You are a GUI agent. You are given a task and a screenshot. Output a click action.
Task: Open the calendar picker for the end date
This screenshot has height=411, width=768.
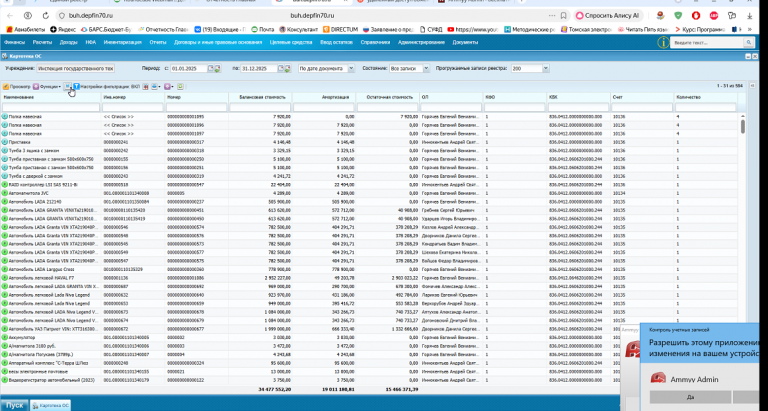click(281, 69)
